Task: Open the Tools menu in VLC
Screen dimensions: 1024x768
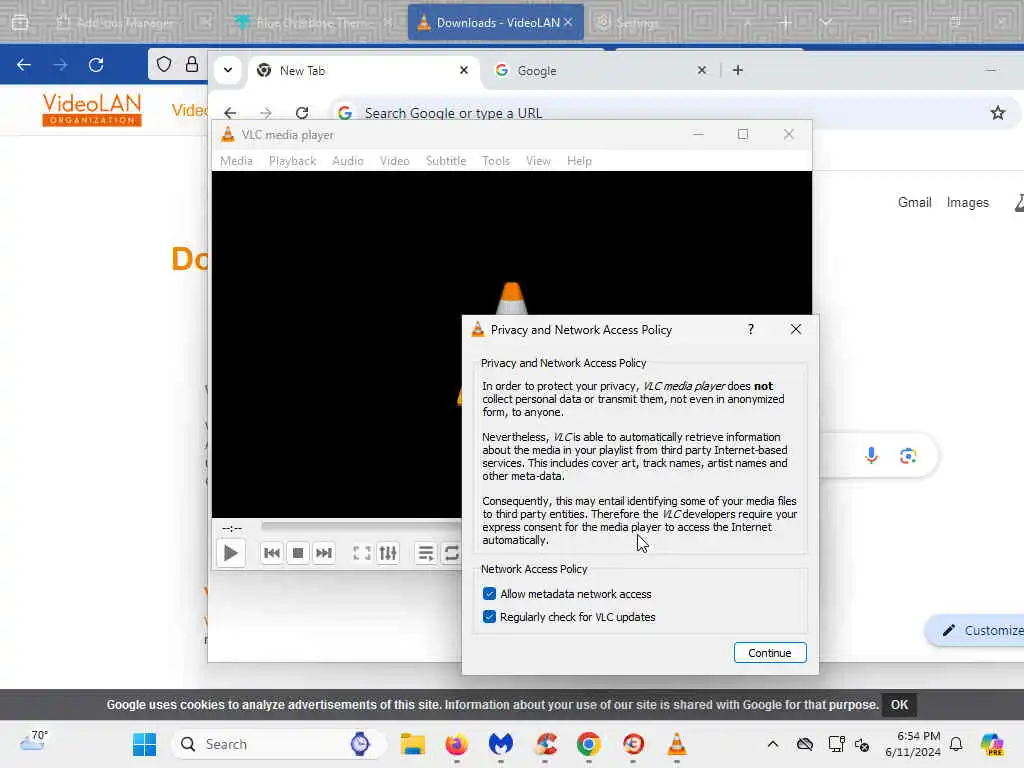Action: pos(496,161)
